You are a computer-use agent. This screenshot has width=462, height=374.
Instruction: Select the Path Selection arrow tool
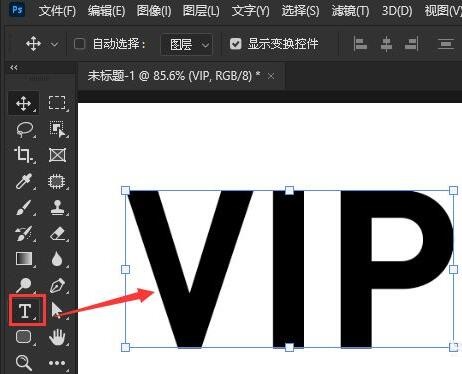pyautogui.click(x=57, y=310)
